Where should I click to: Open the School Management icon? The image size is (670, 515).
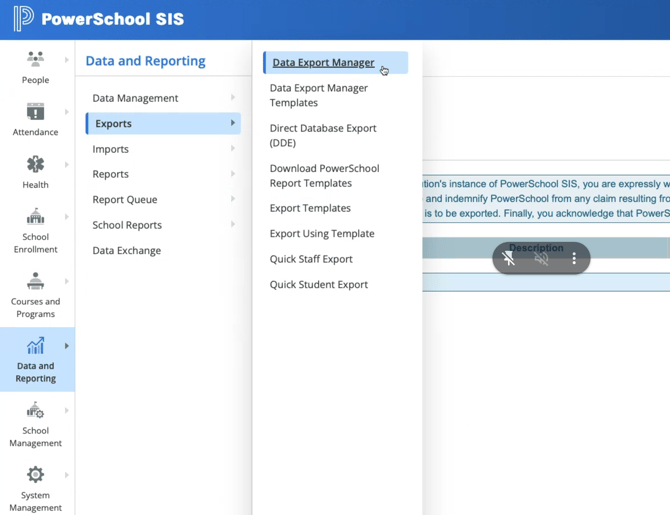pos(35,411)
